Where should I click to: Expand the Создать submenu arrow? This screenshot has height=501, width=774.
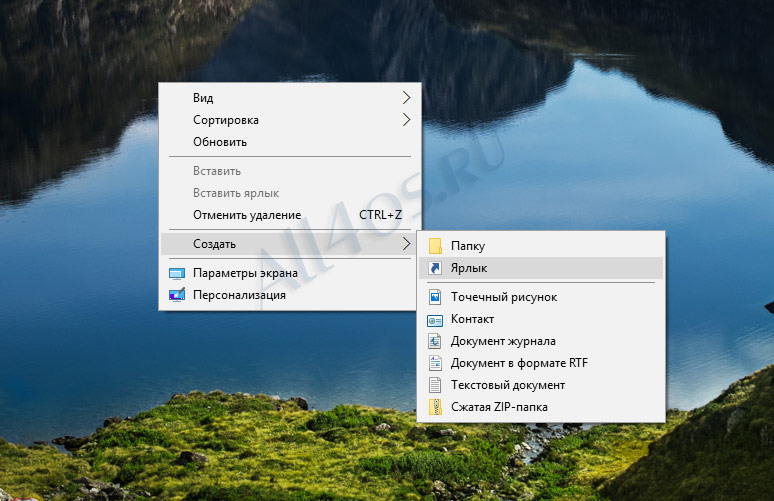[x=406, y=243]
